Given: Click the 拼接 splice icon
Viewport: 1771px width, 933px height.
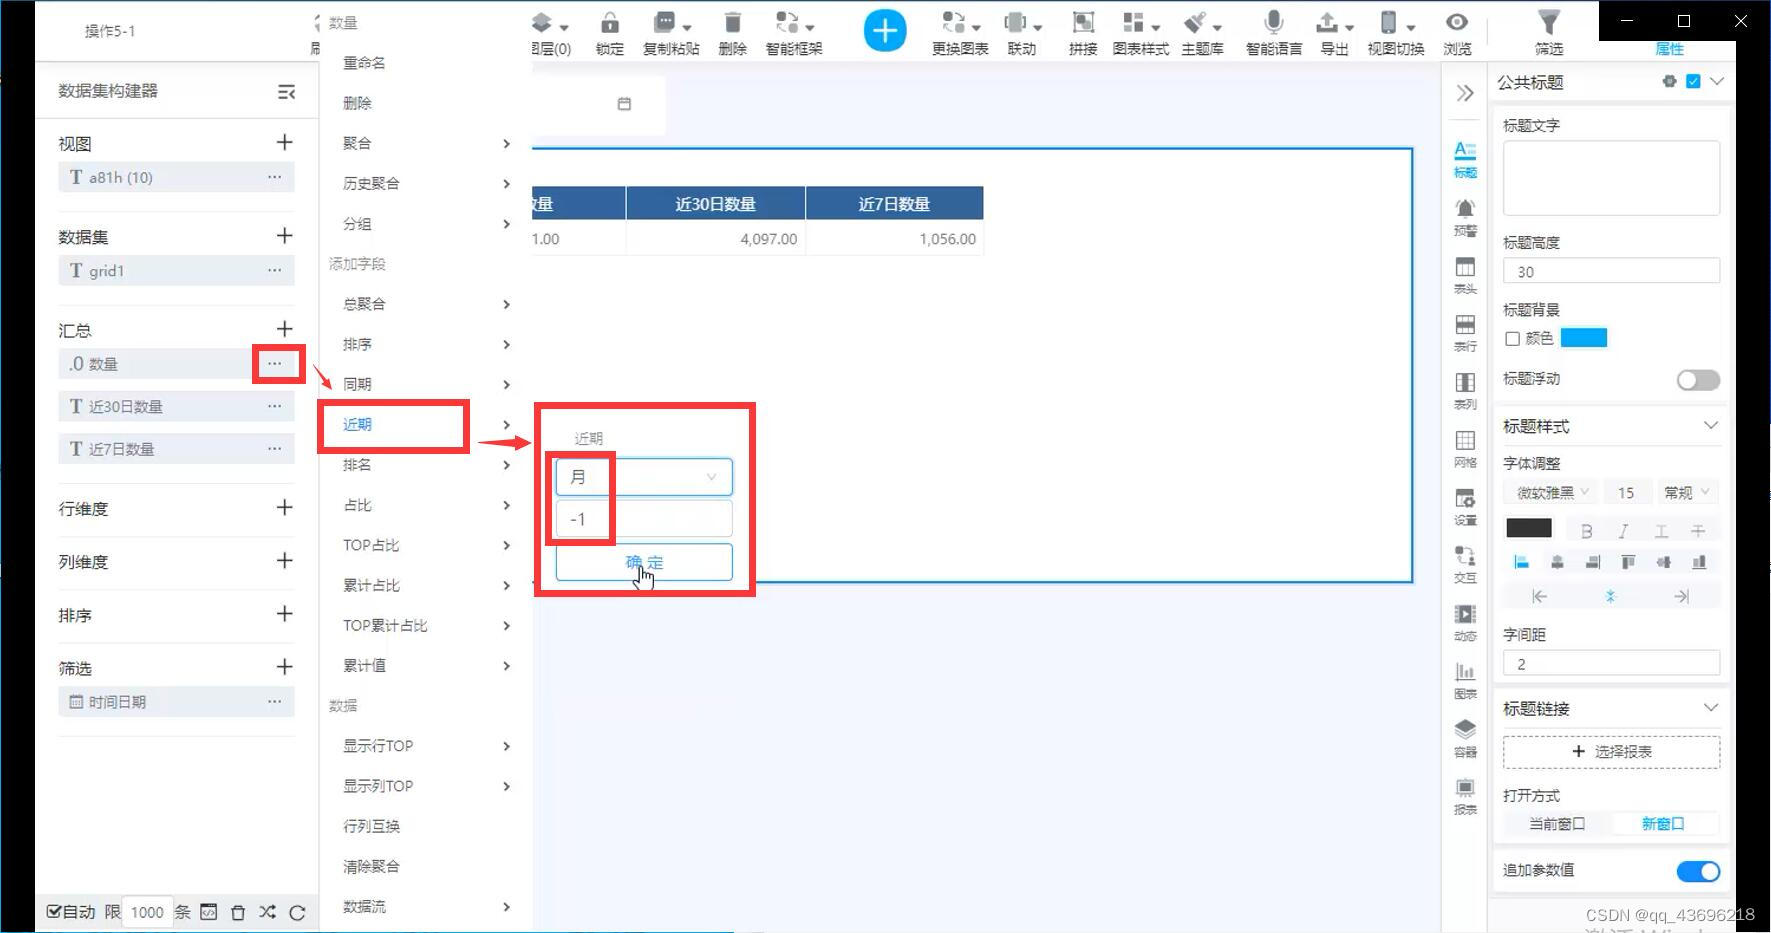Looking at the screenshot, I should tap(1083, 23).
